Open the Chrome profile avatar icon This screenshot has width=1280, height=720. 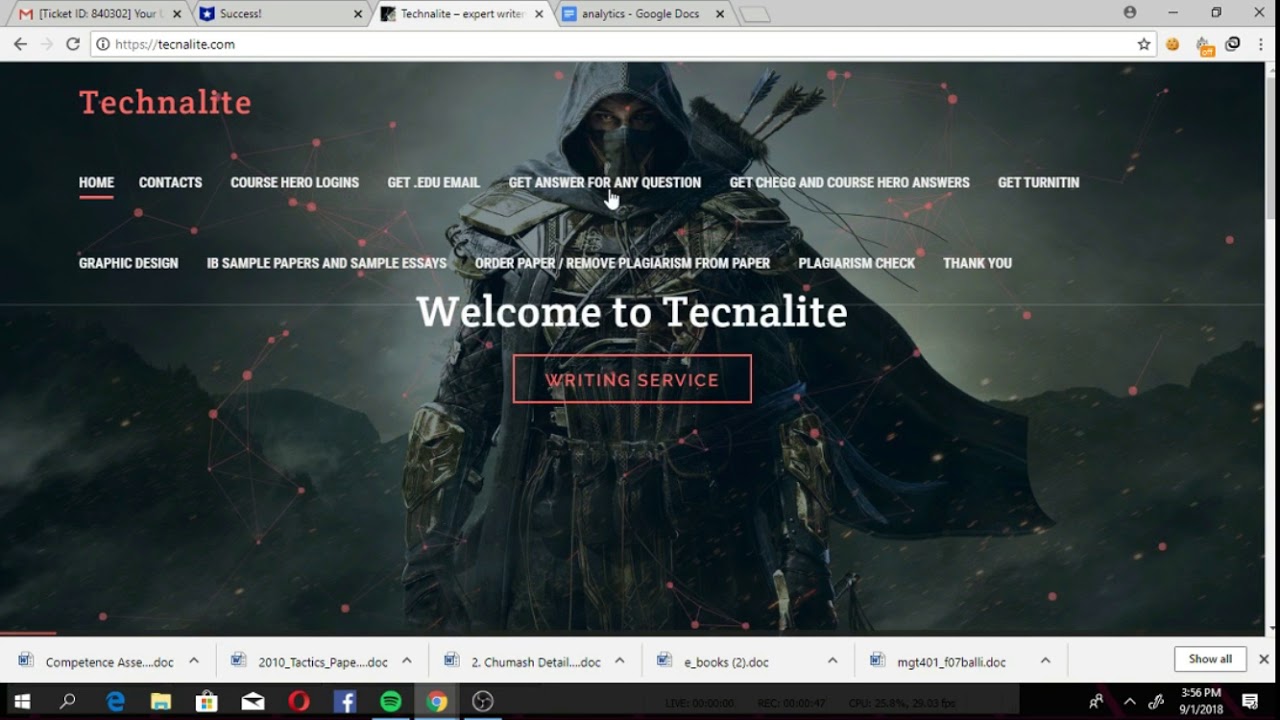click(1130, 12)
